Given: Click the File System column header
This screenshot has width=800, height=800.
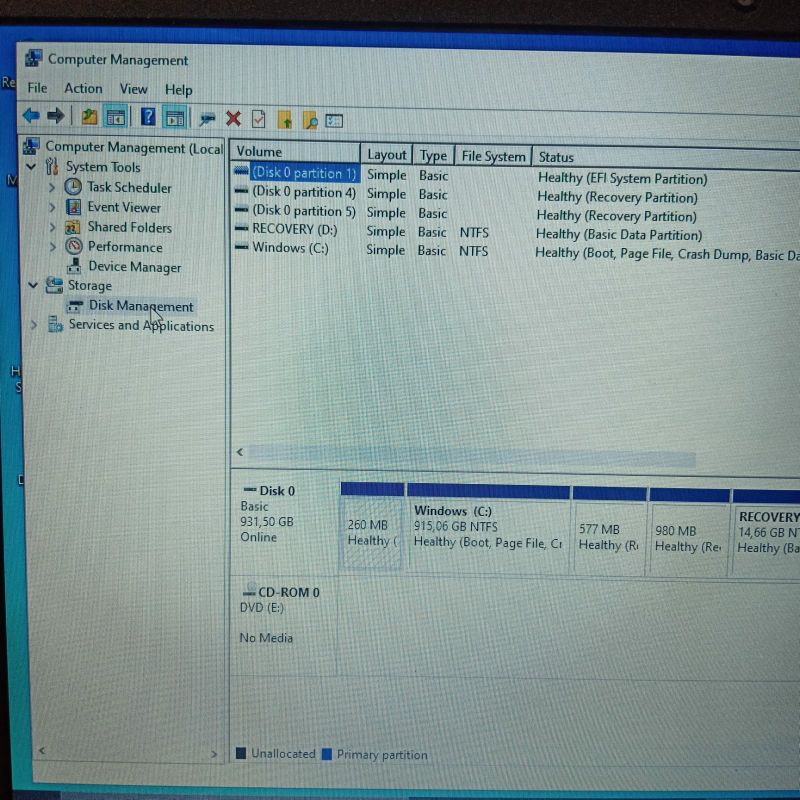Looking at the screenshot, I should [493, 156].
